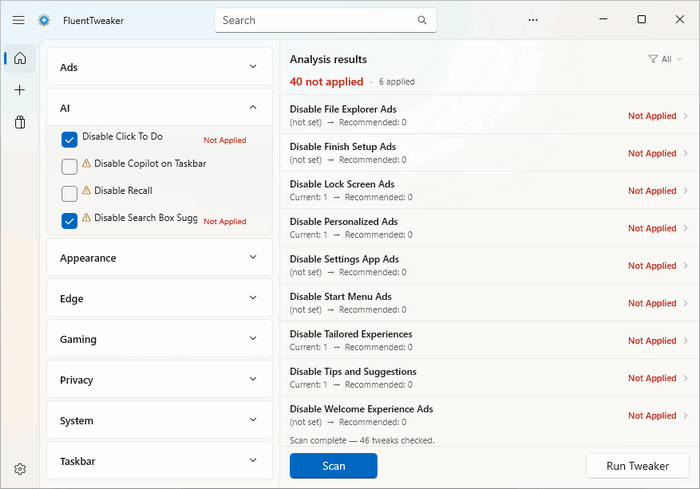The height and width of the screenshot is (489, 700).
Task: Open the three-dot more options menu
Action: [x=533, y=20]
